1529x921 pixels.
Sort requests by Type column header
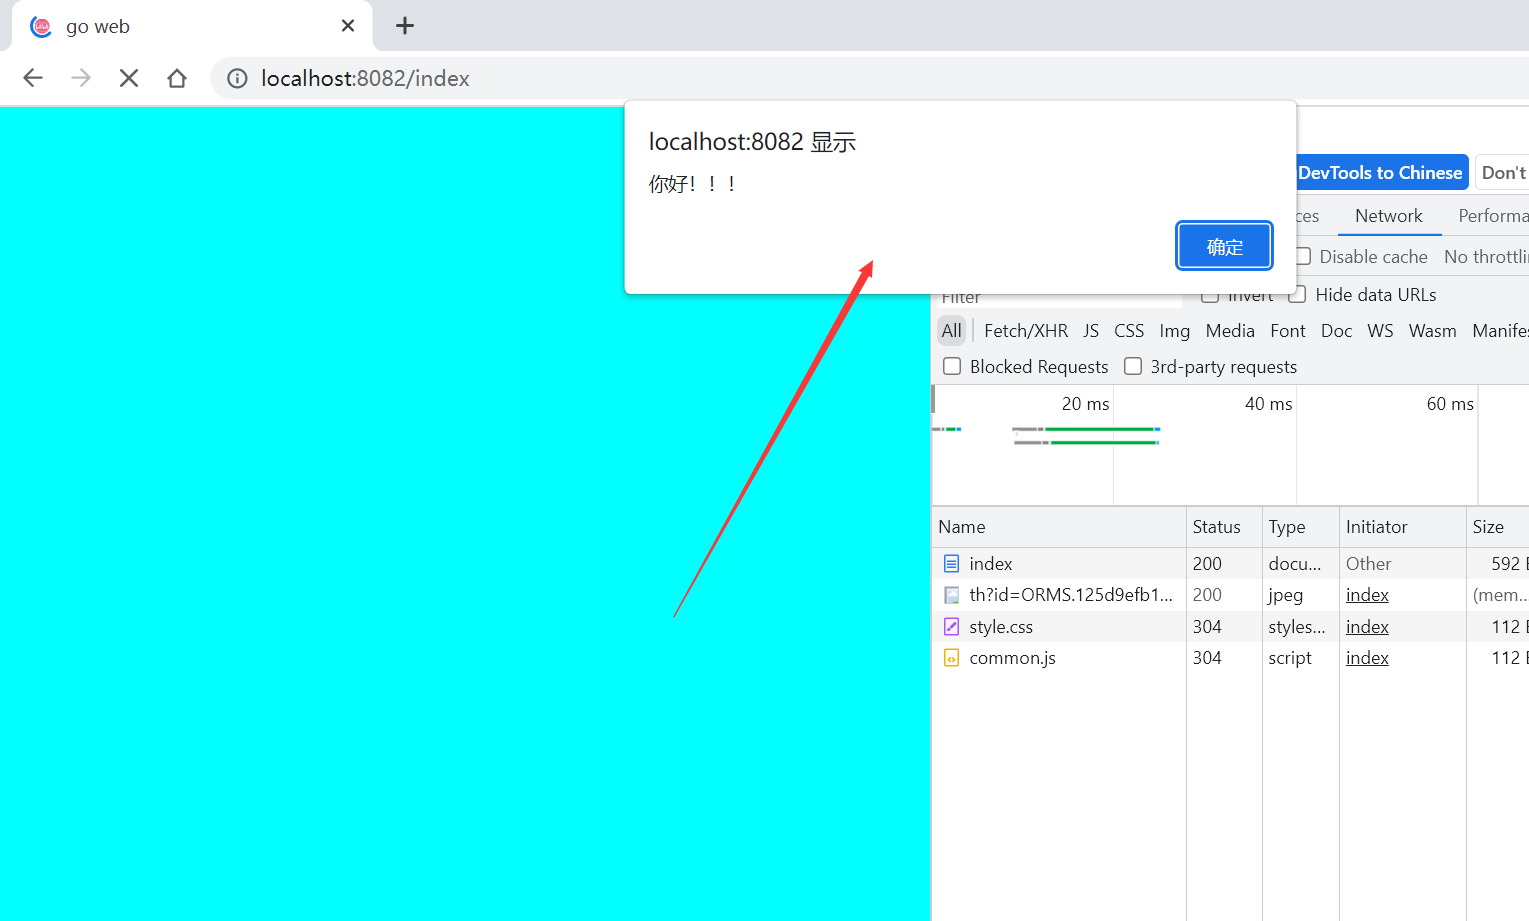[1300, 527]
